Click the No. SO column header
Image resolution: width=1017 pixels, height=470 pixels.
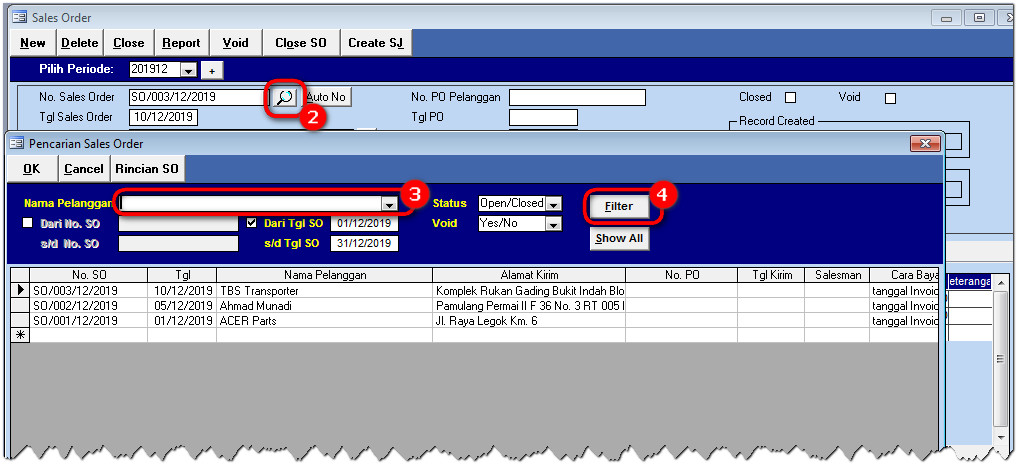89,275
